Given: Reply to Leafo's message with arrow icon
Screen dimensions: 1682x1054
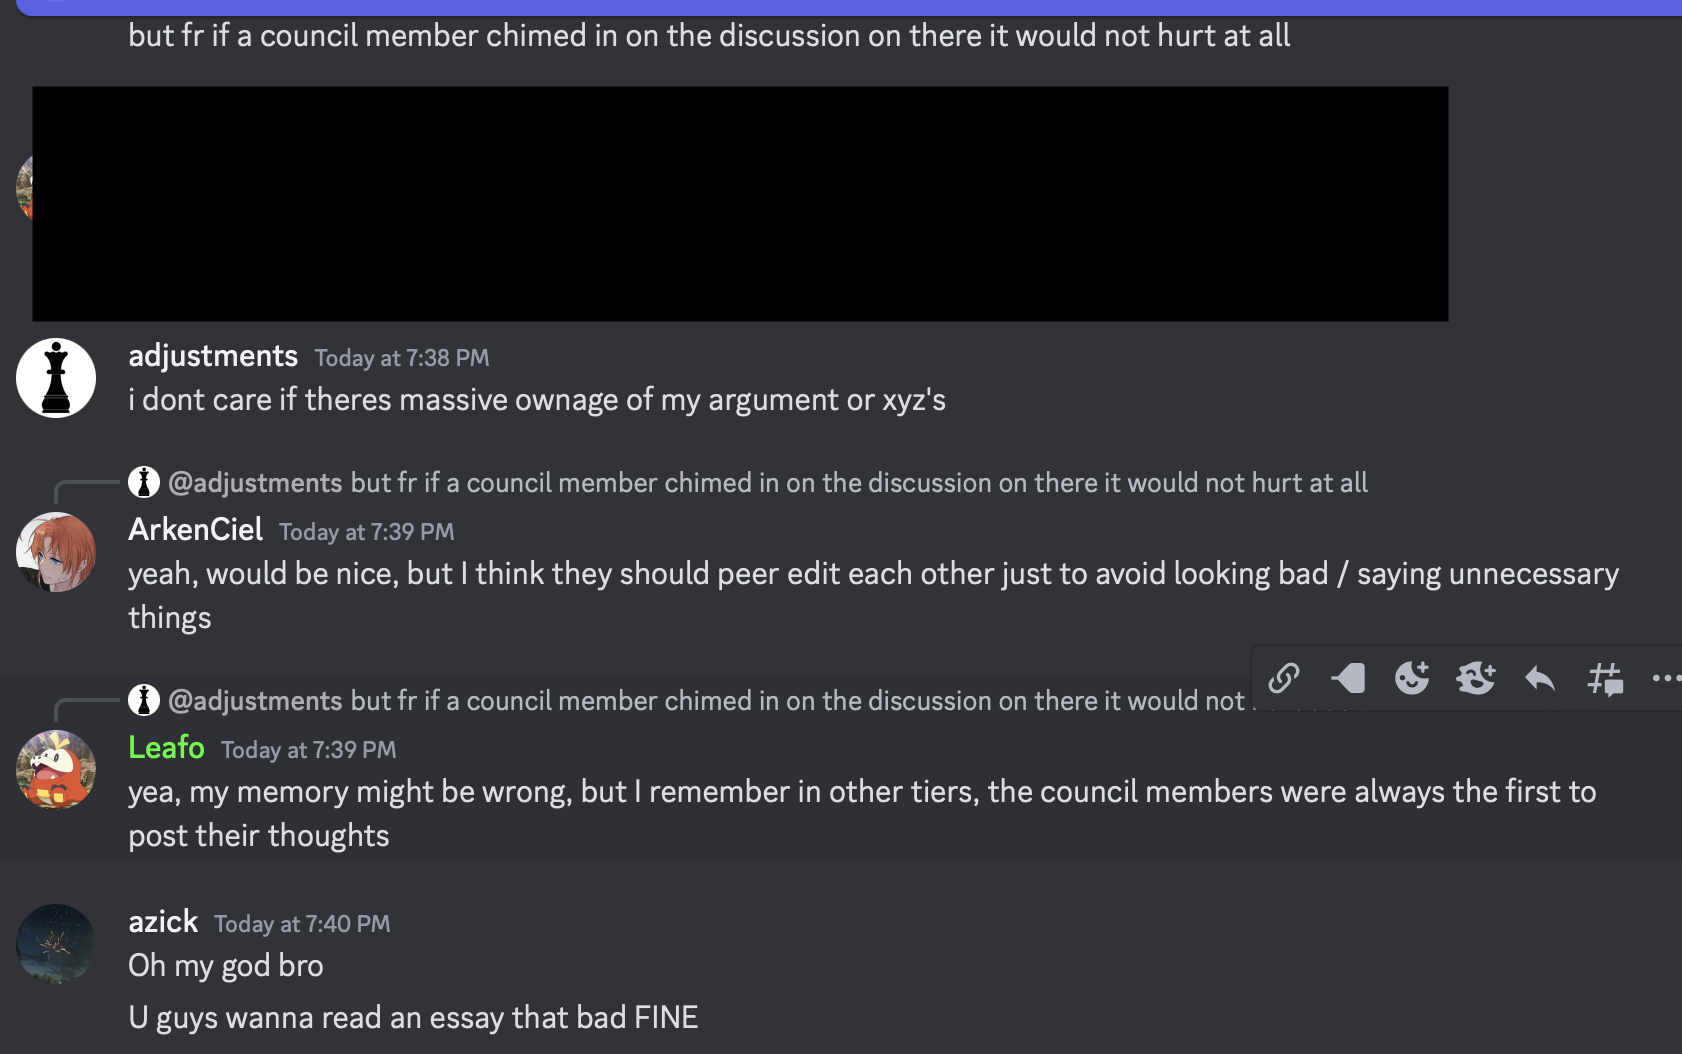Looking at the screenshot, I should (x=1540, y=679).
